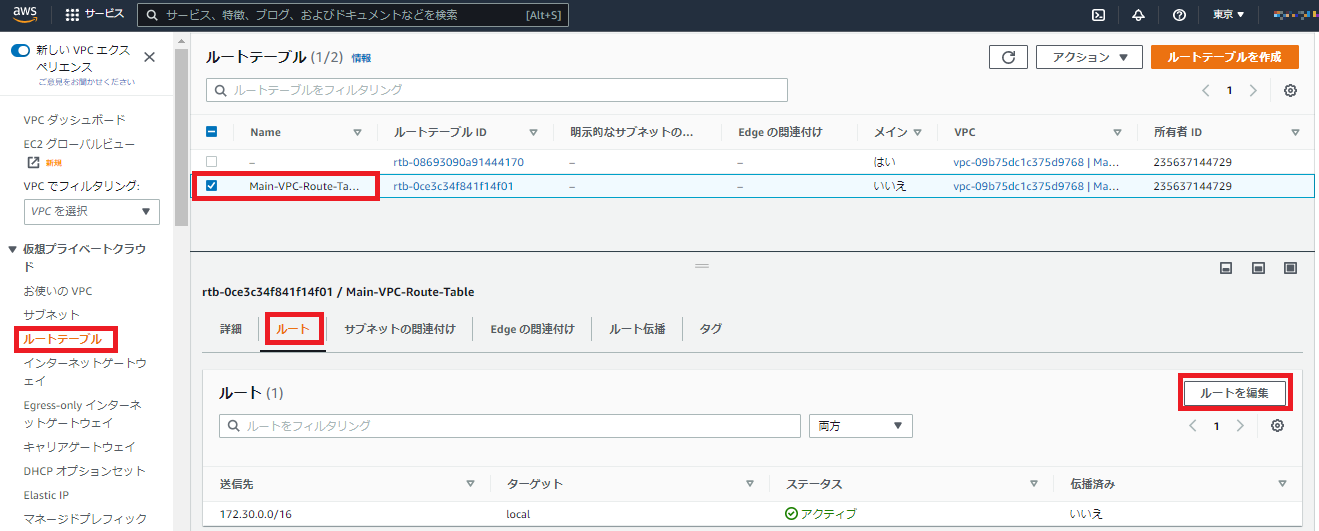The image size is (1319, 531).
Task: Open the help question mark icon
Action: click(x=1179, y=15)
